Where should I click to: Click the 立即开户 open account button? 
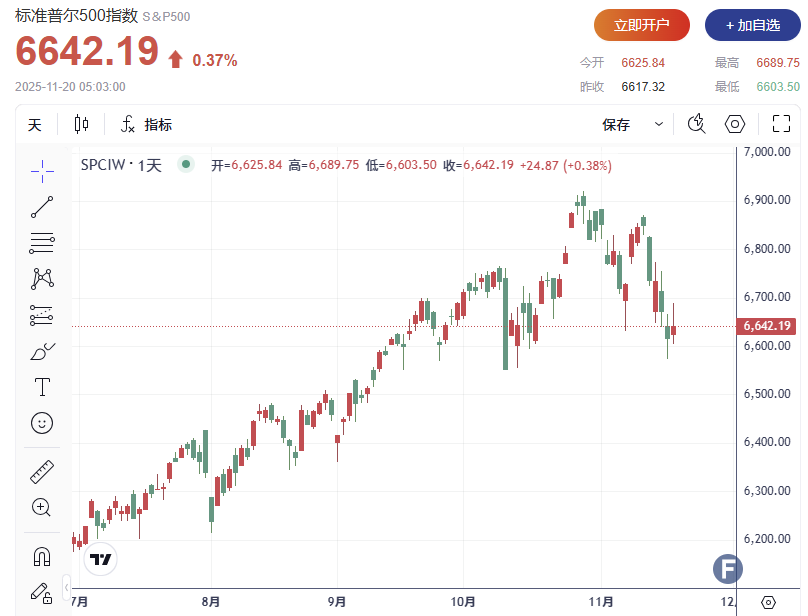click(642, 25)
